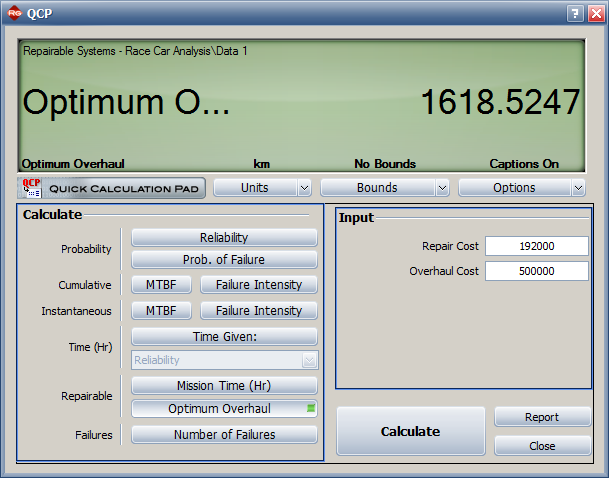Viewport: 609px width, 478px height.
Task: Click the Bounds button
Action: [377, 188]
